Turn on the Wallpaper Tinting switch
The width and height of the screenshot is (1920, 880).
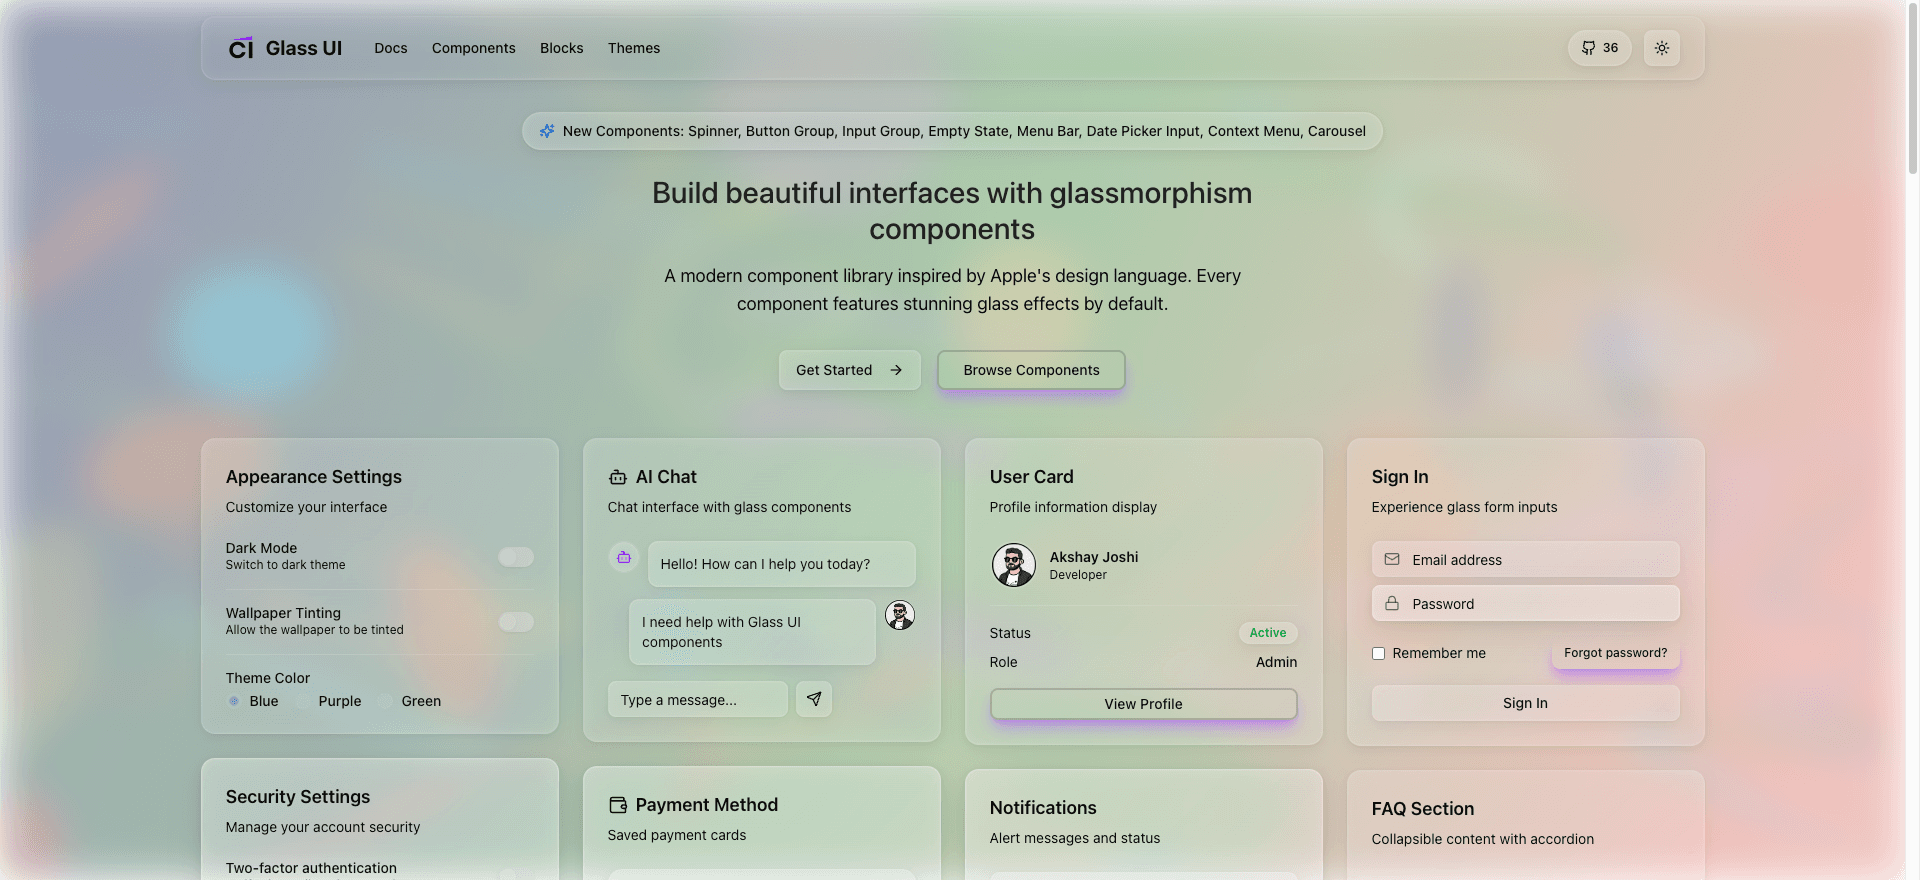(516, 622)
